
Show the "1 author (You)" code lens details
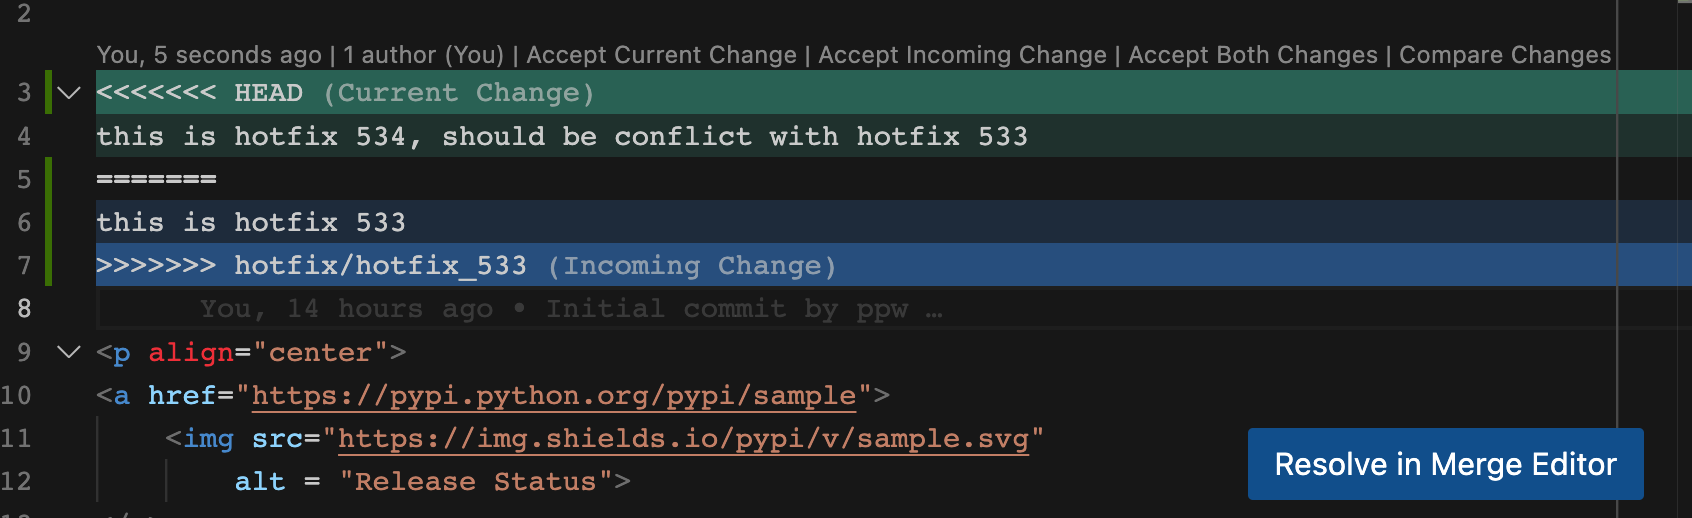pos(423,55)
